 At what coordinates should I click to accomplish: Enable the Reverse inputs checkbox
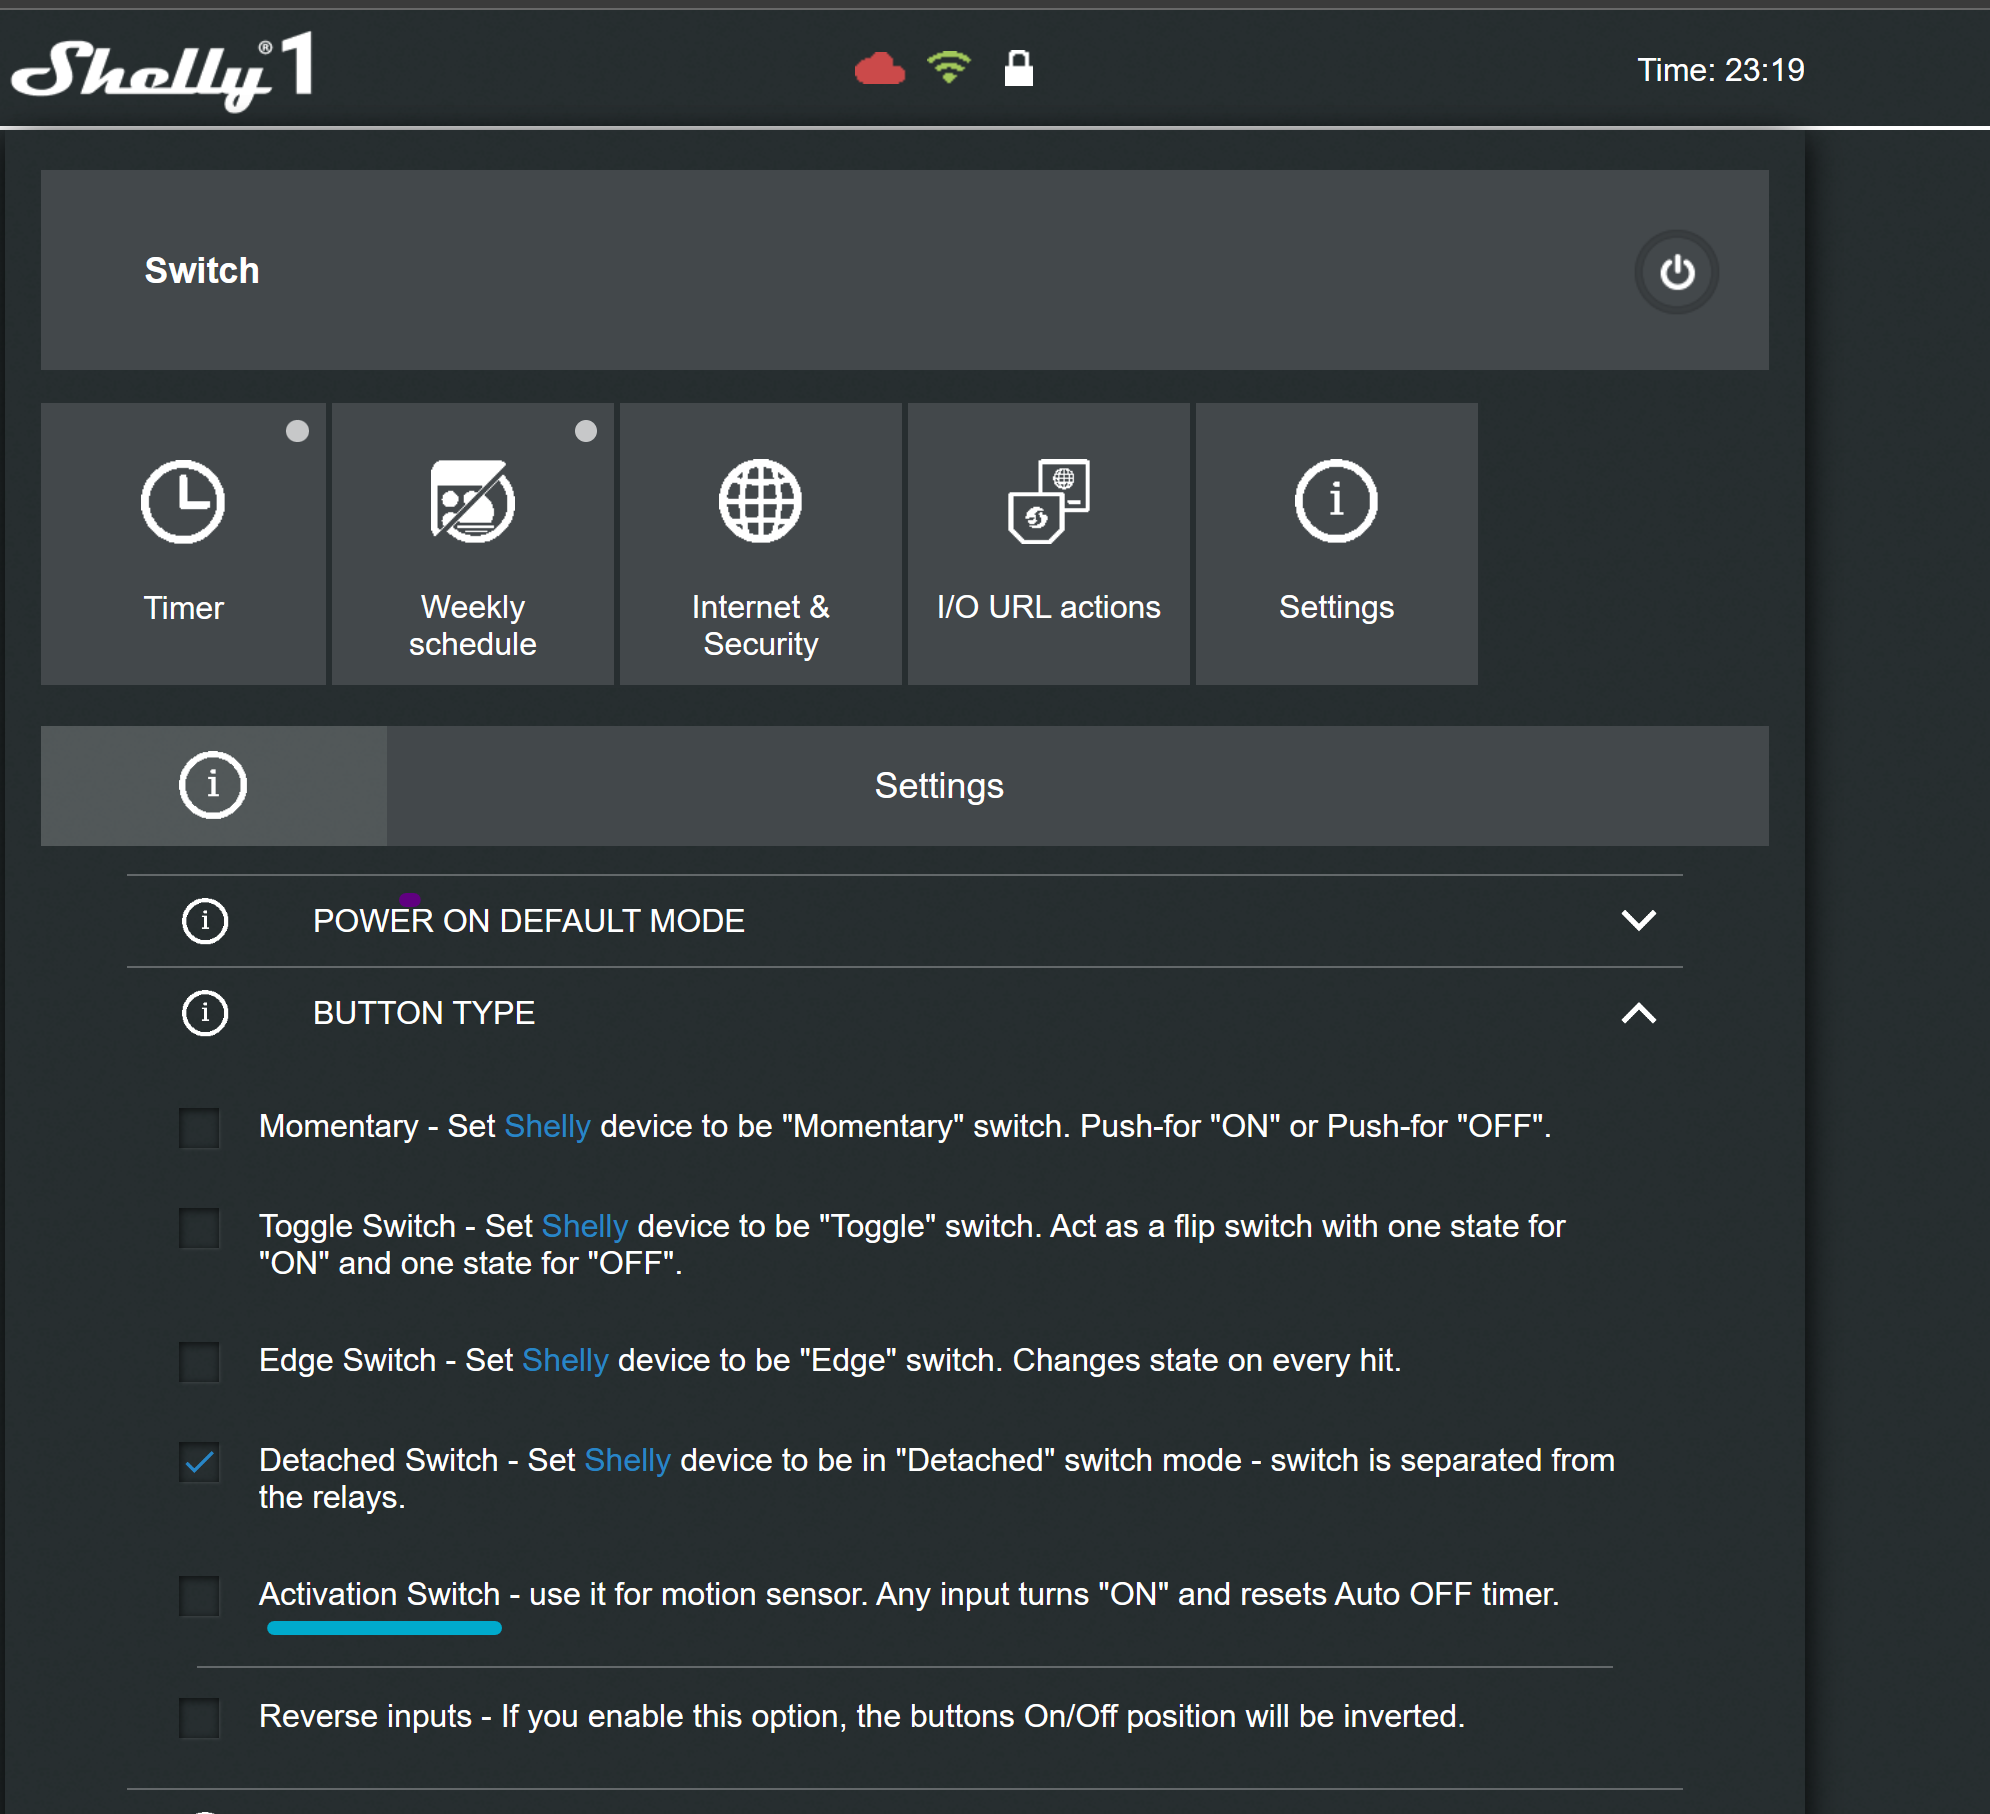199,1718
